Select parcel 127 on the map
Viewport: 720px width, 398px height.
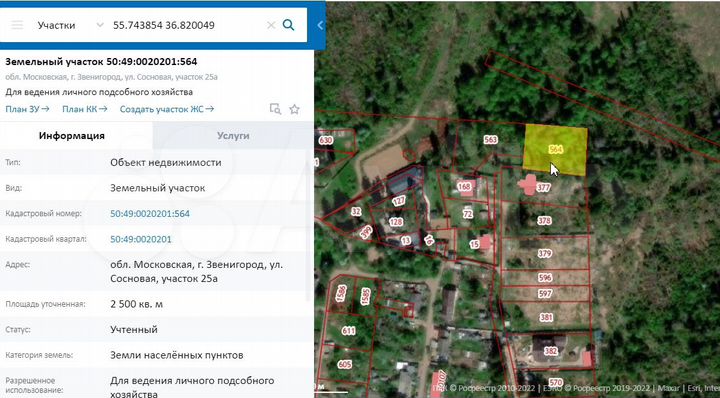coord(399,201)
